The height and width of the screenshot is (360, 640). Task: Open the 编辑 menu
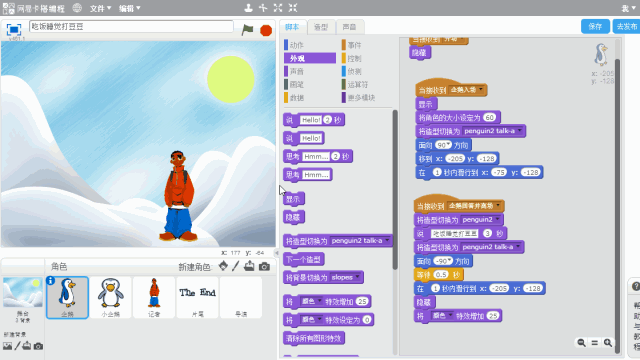point(130,8)
